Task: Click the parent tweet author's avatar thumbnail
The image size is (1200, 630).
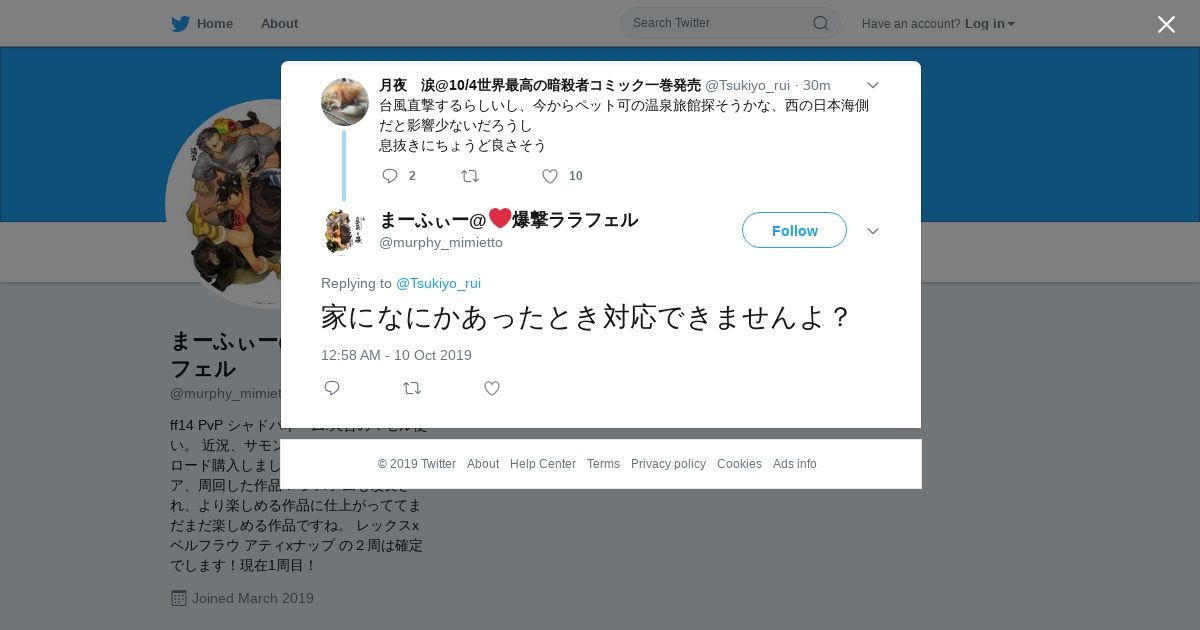Action: pyautogui.click(x=345, y=102)
